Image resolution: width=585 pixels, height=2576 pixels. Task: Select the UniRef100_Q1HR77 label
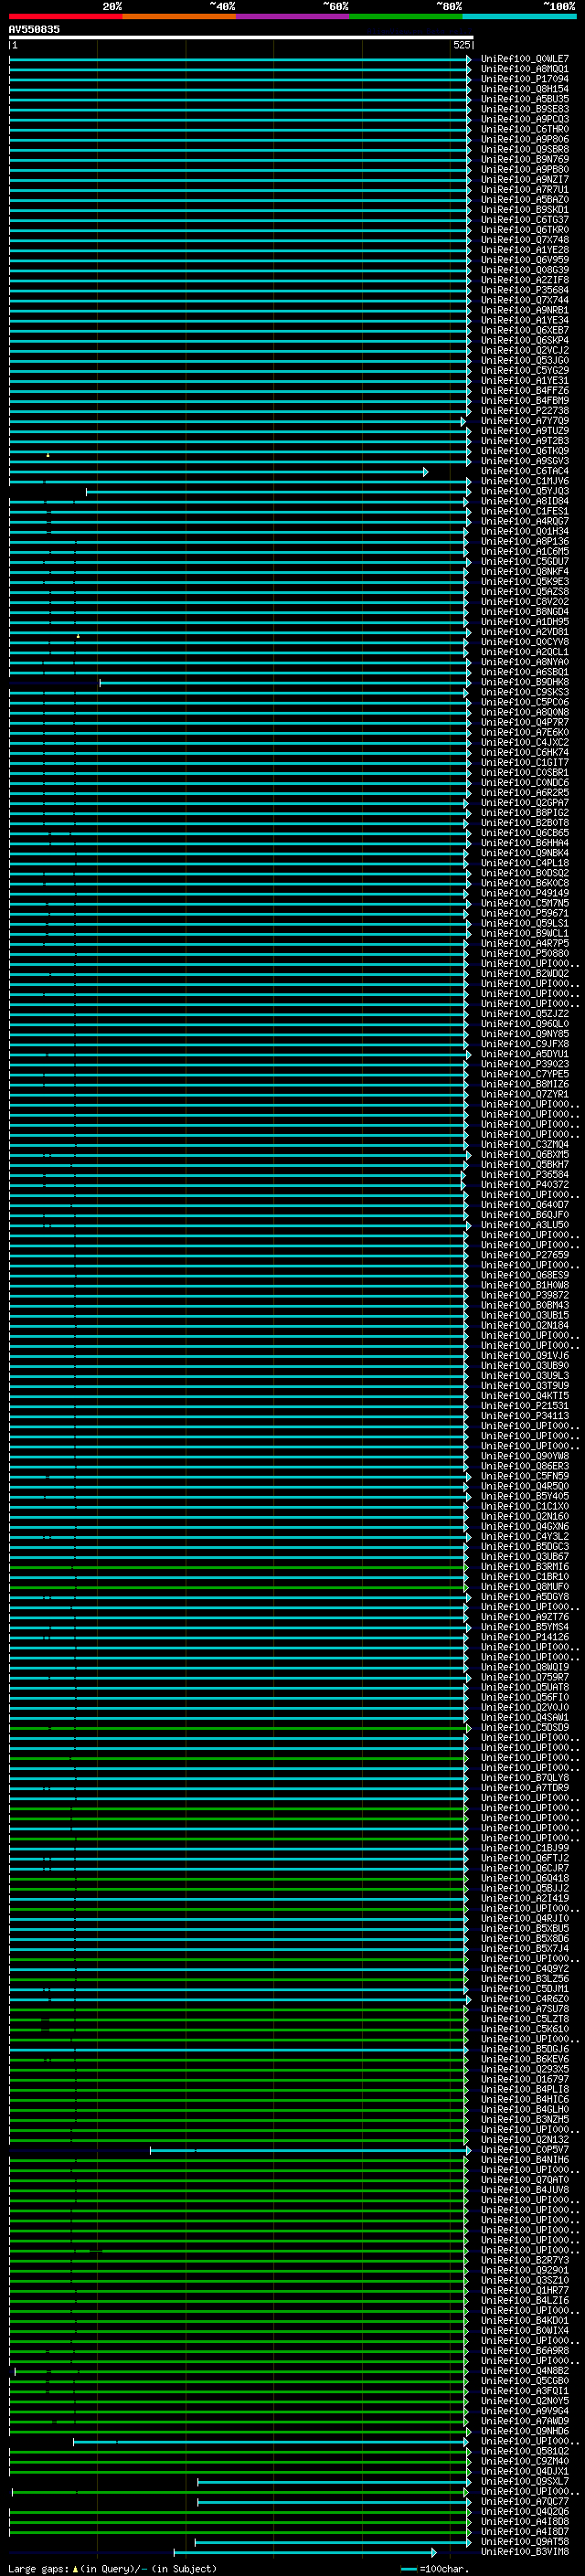524,2290
